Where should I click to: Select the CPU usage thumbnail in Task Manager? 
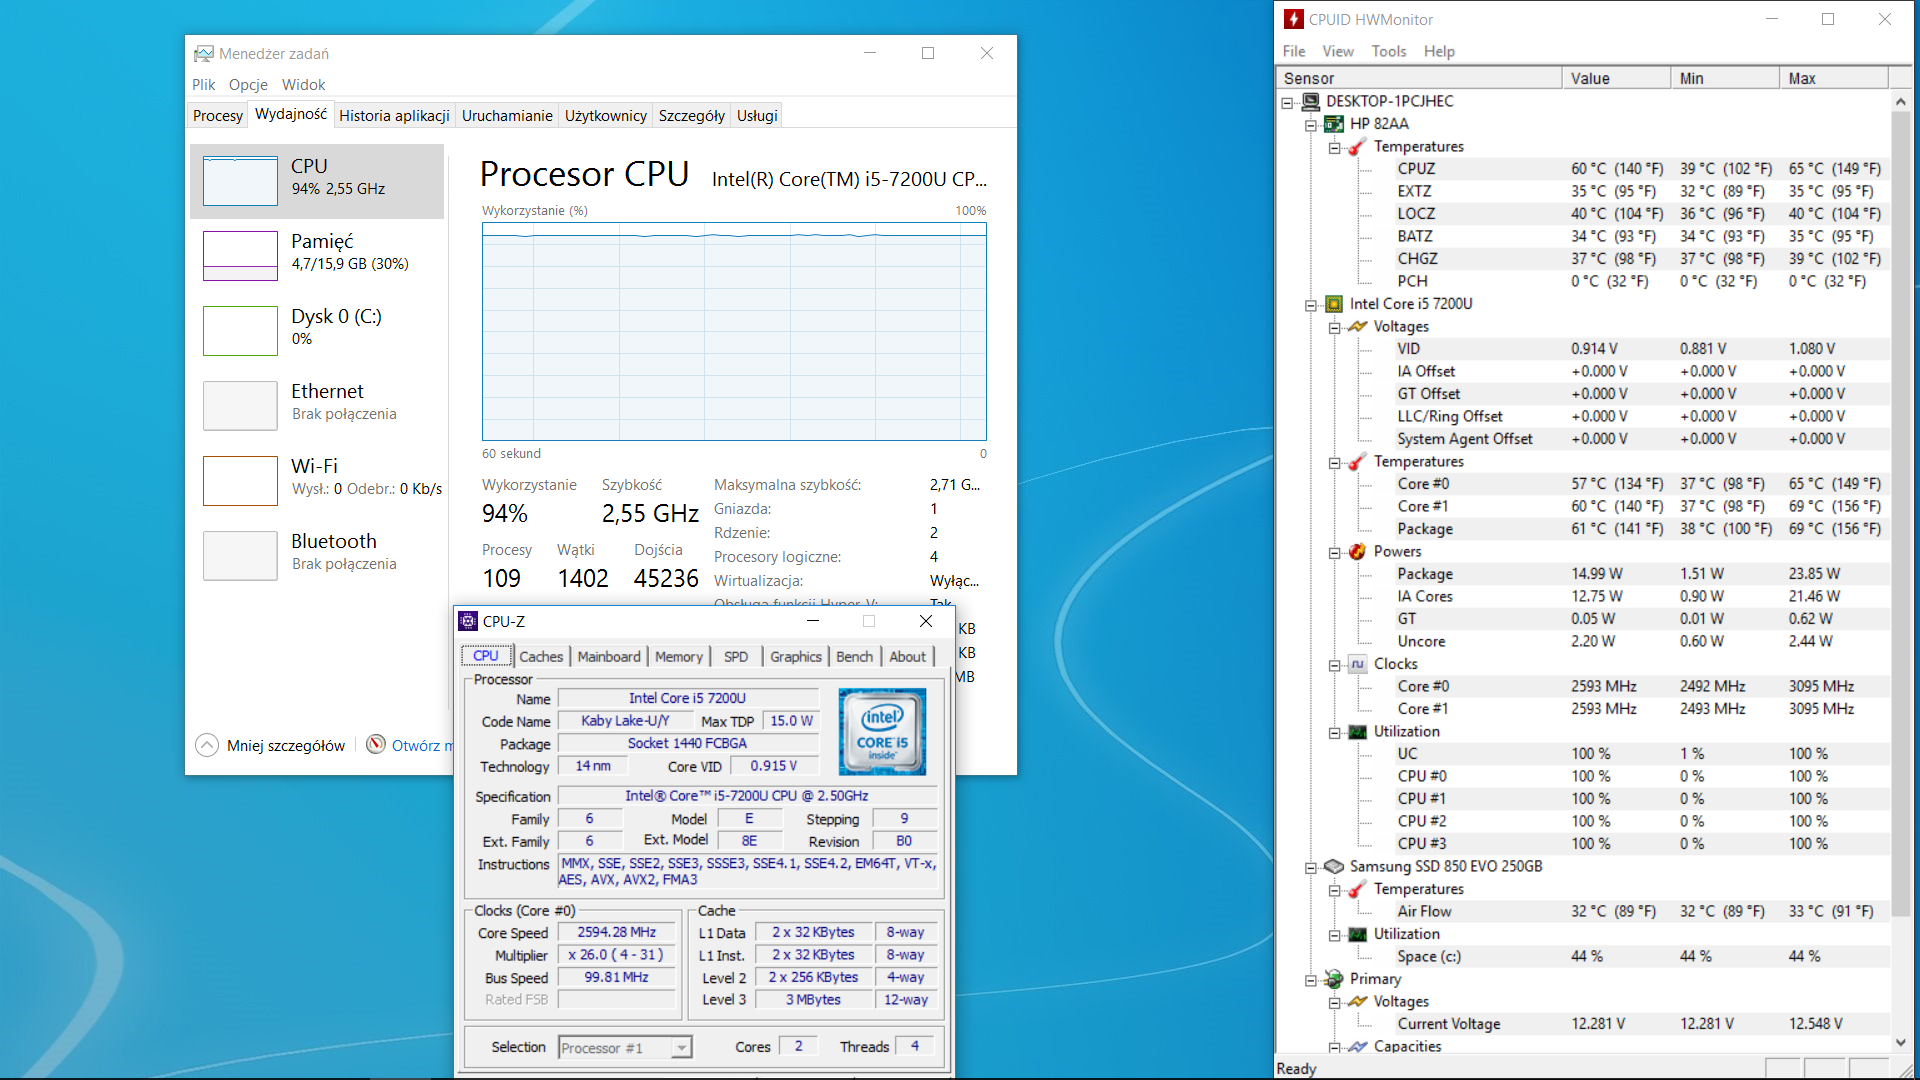(x=240, y=181)
